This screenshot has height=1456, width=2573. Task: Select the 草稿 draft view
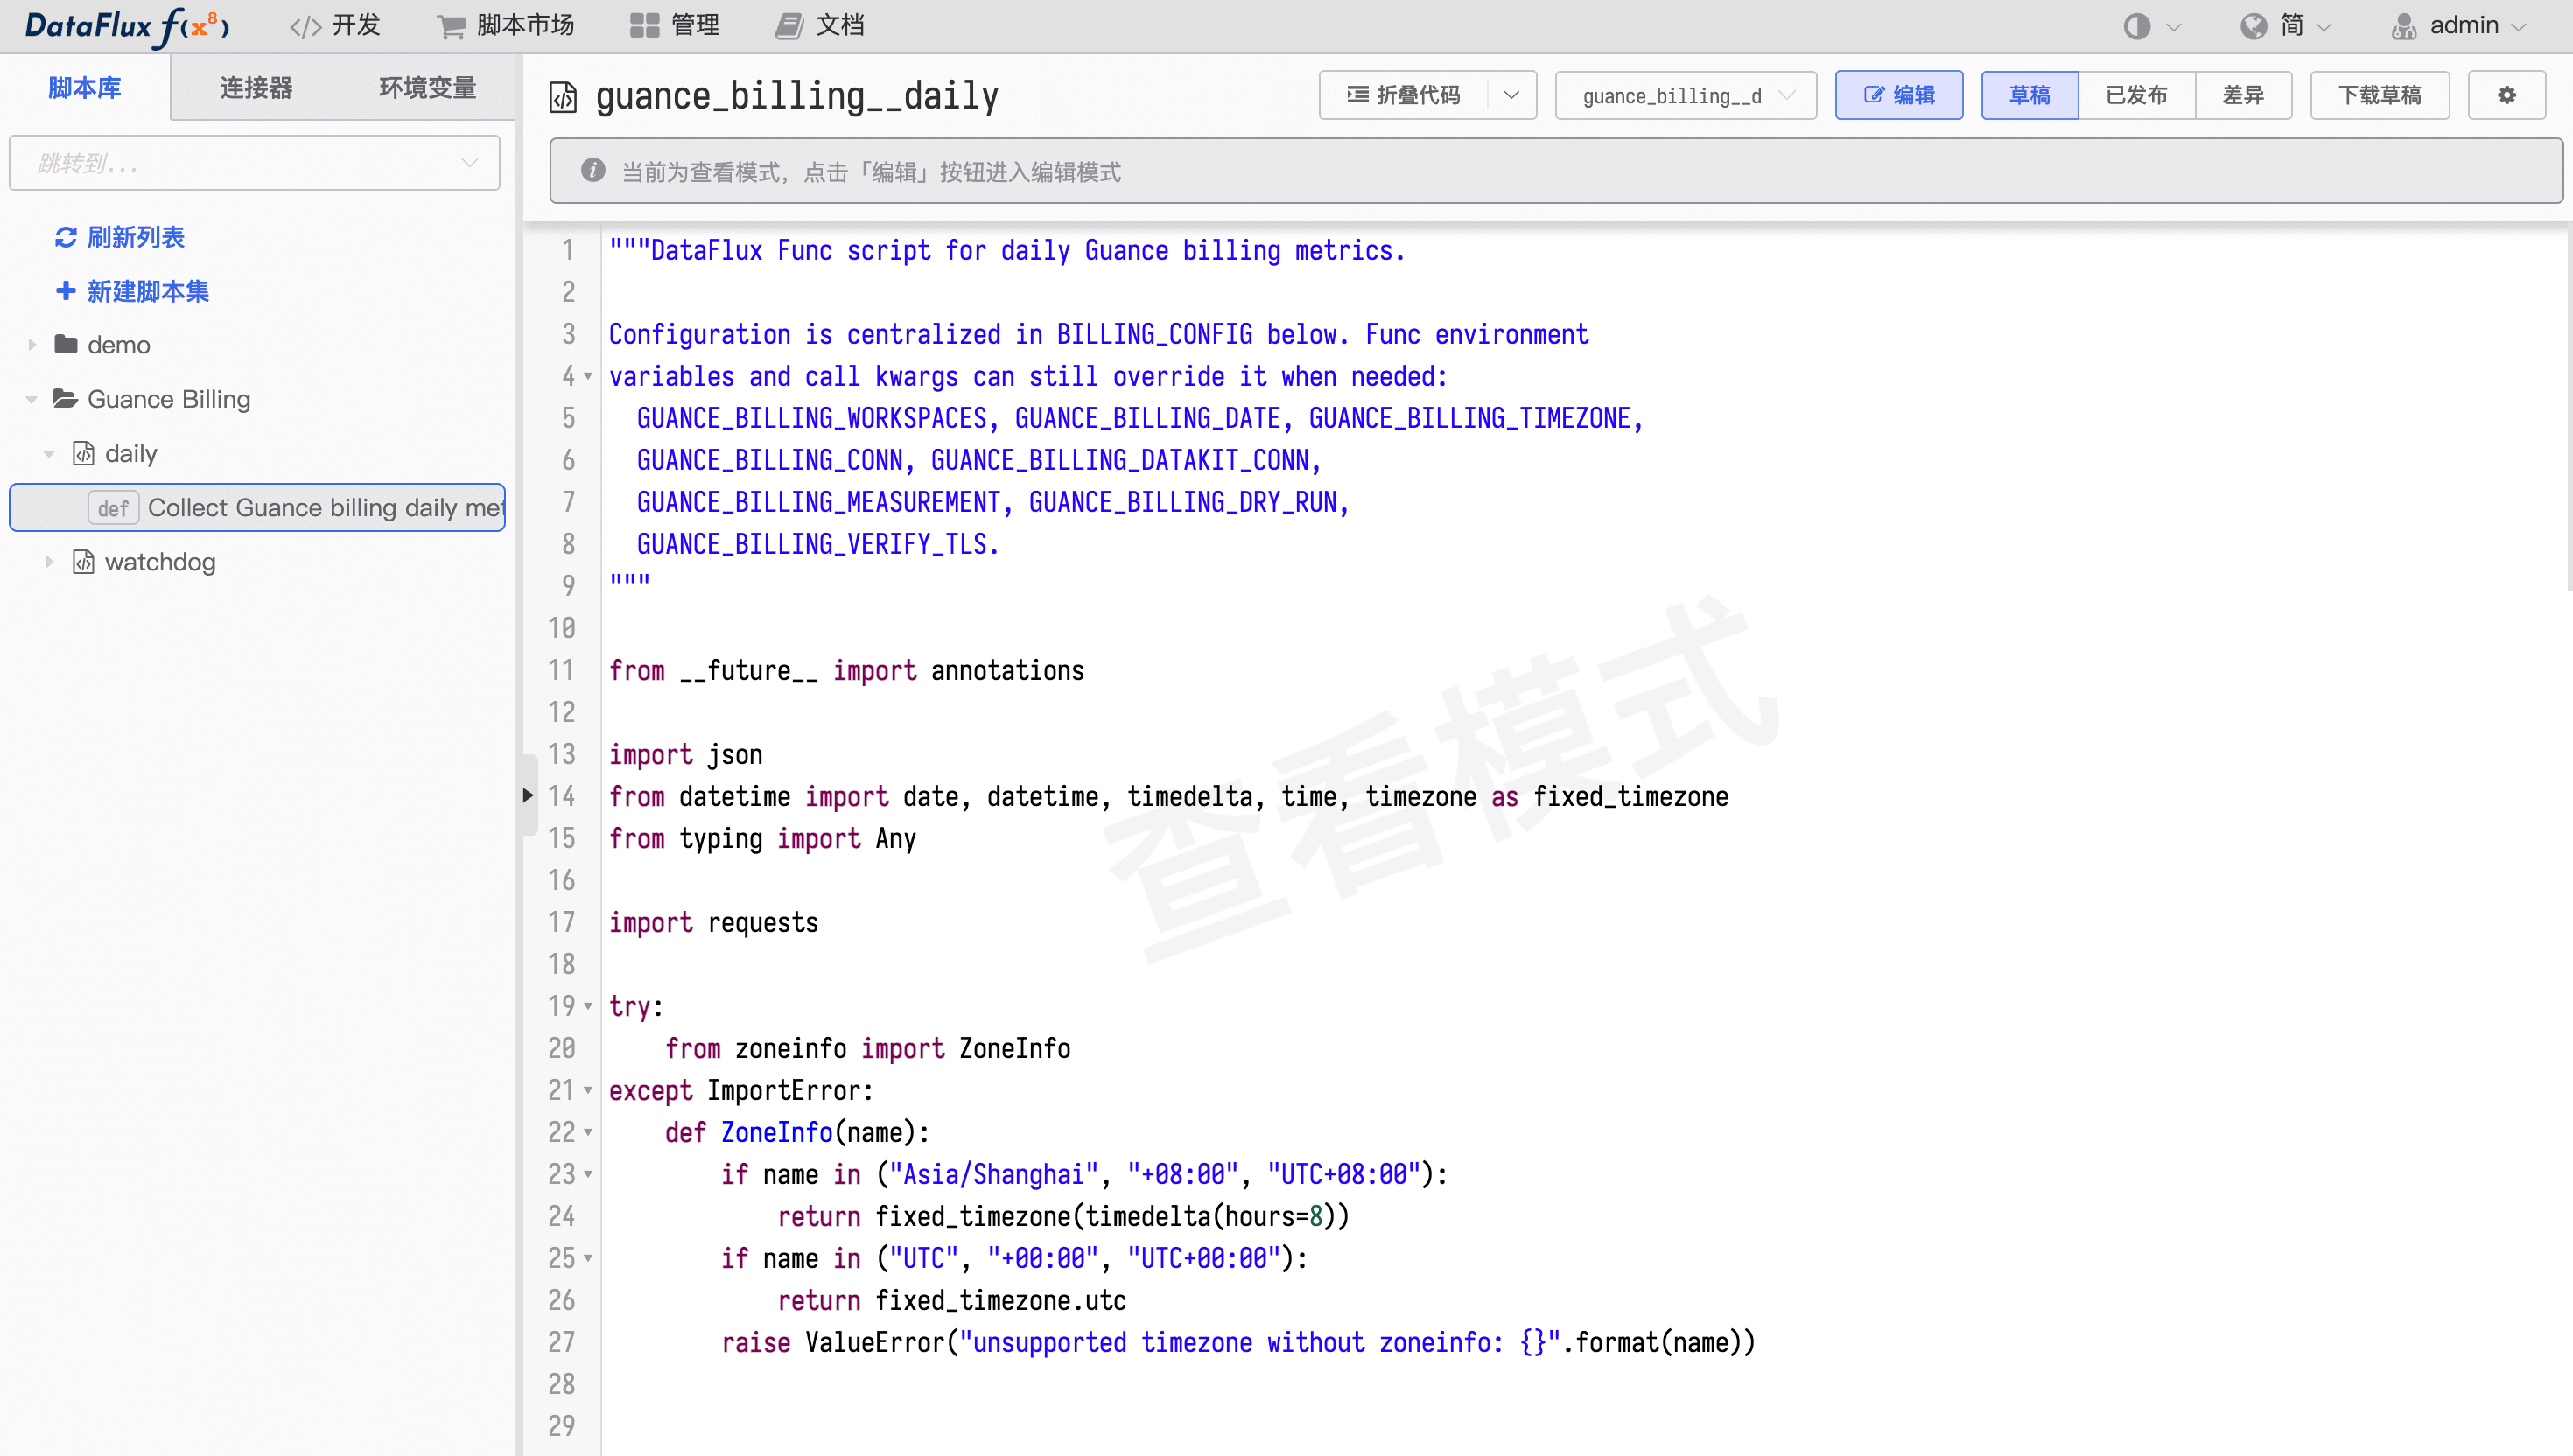pyautogui.click(x=2030, y=95)
